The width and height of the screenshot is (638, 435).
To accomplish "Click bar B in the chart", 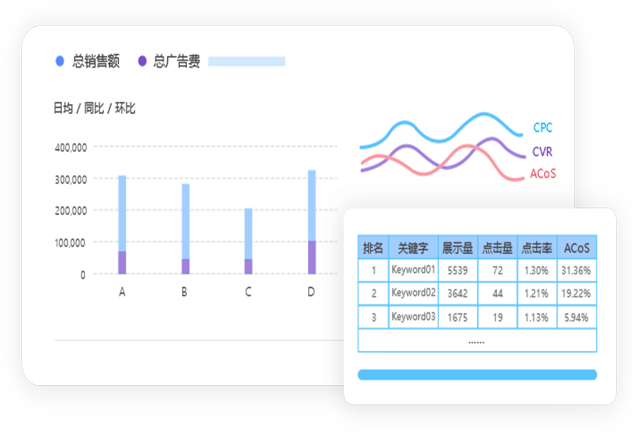I will (x=185, y=229).
